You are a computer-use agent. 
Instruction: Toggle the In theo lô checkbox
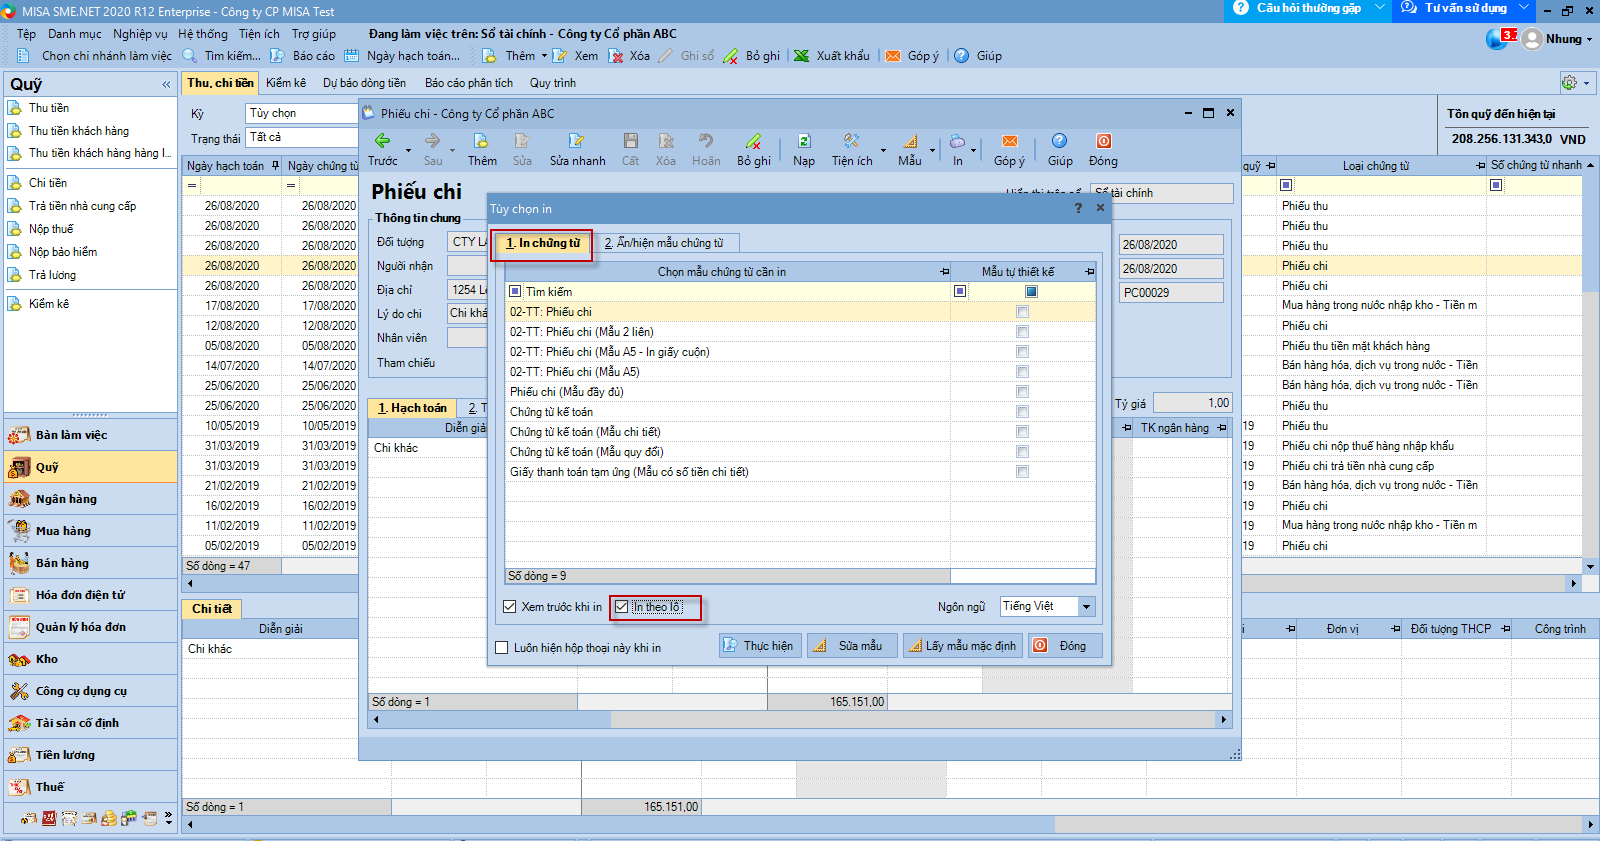[622, 607]
